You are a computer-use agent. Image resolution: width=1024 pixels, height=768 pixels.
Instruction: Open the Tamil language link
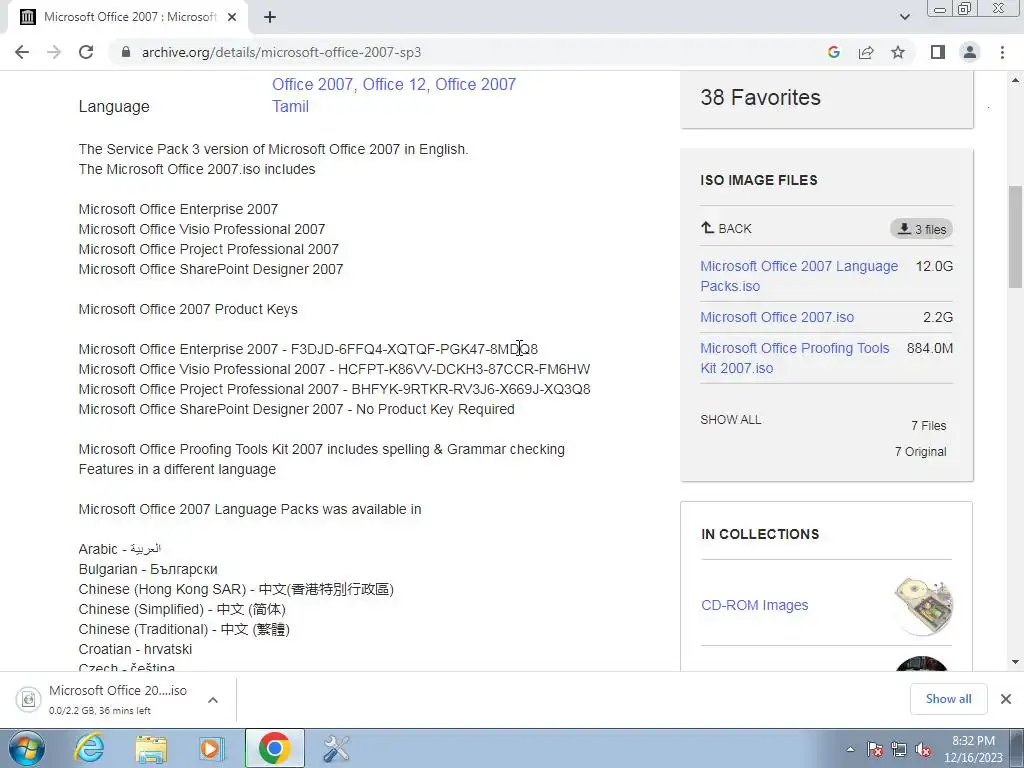290,106
